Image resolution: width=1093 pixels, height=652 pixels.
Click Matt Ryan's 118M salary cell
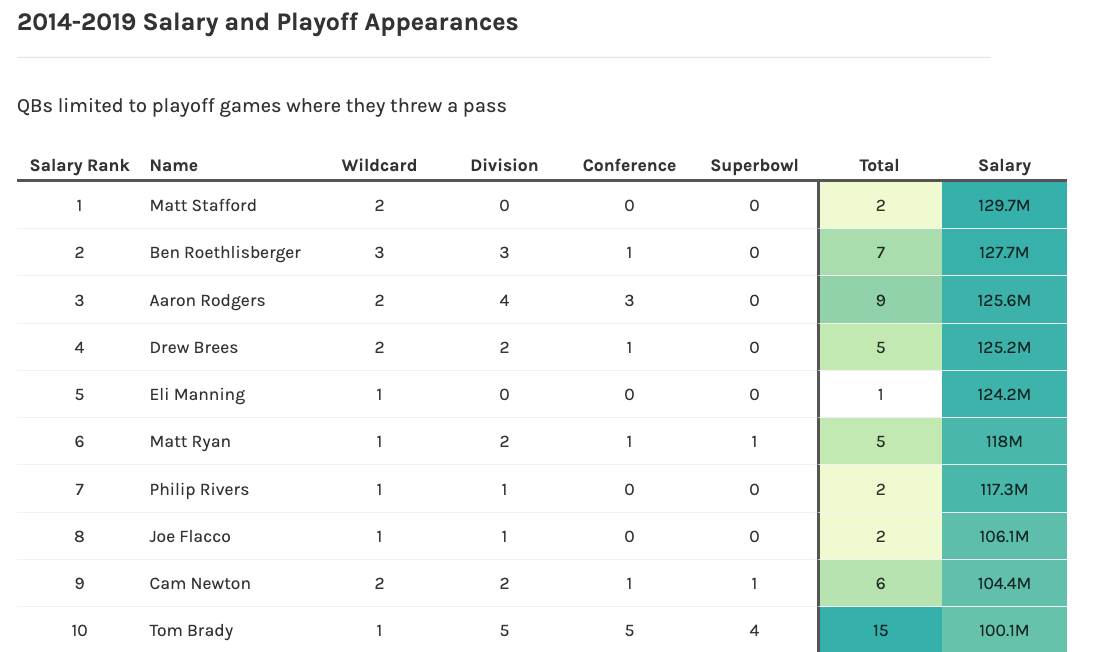click(x=1004, y=442)
